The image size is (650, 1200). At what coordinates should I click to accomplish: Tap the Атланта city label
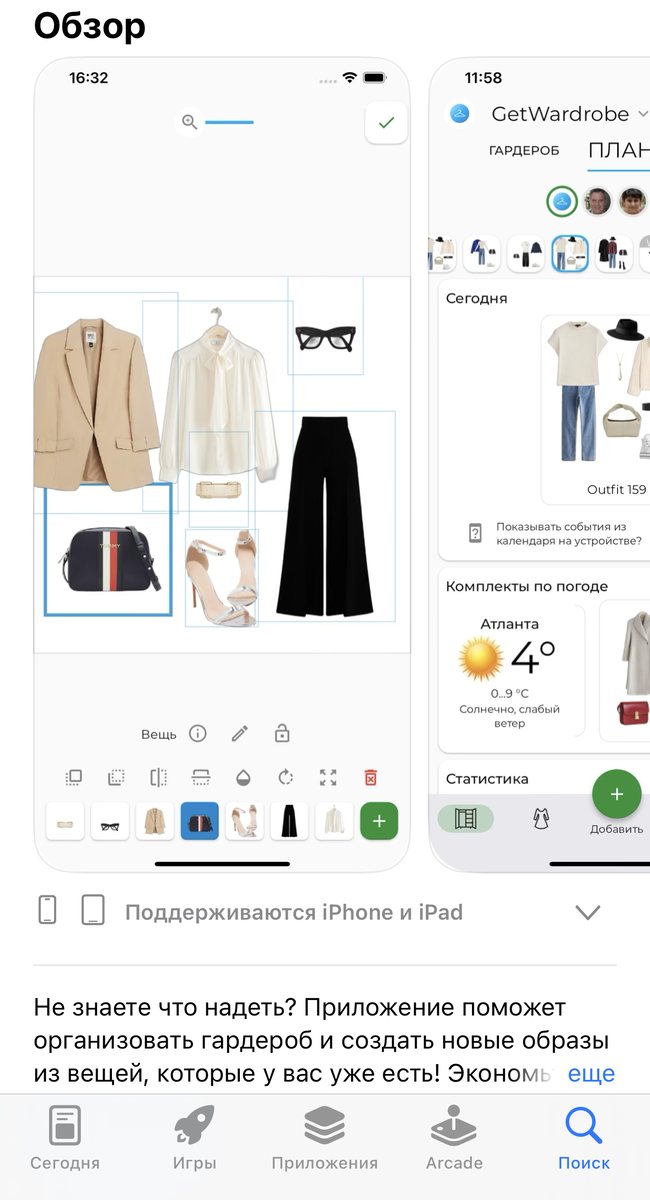point(509,624)
